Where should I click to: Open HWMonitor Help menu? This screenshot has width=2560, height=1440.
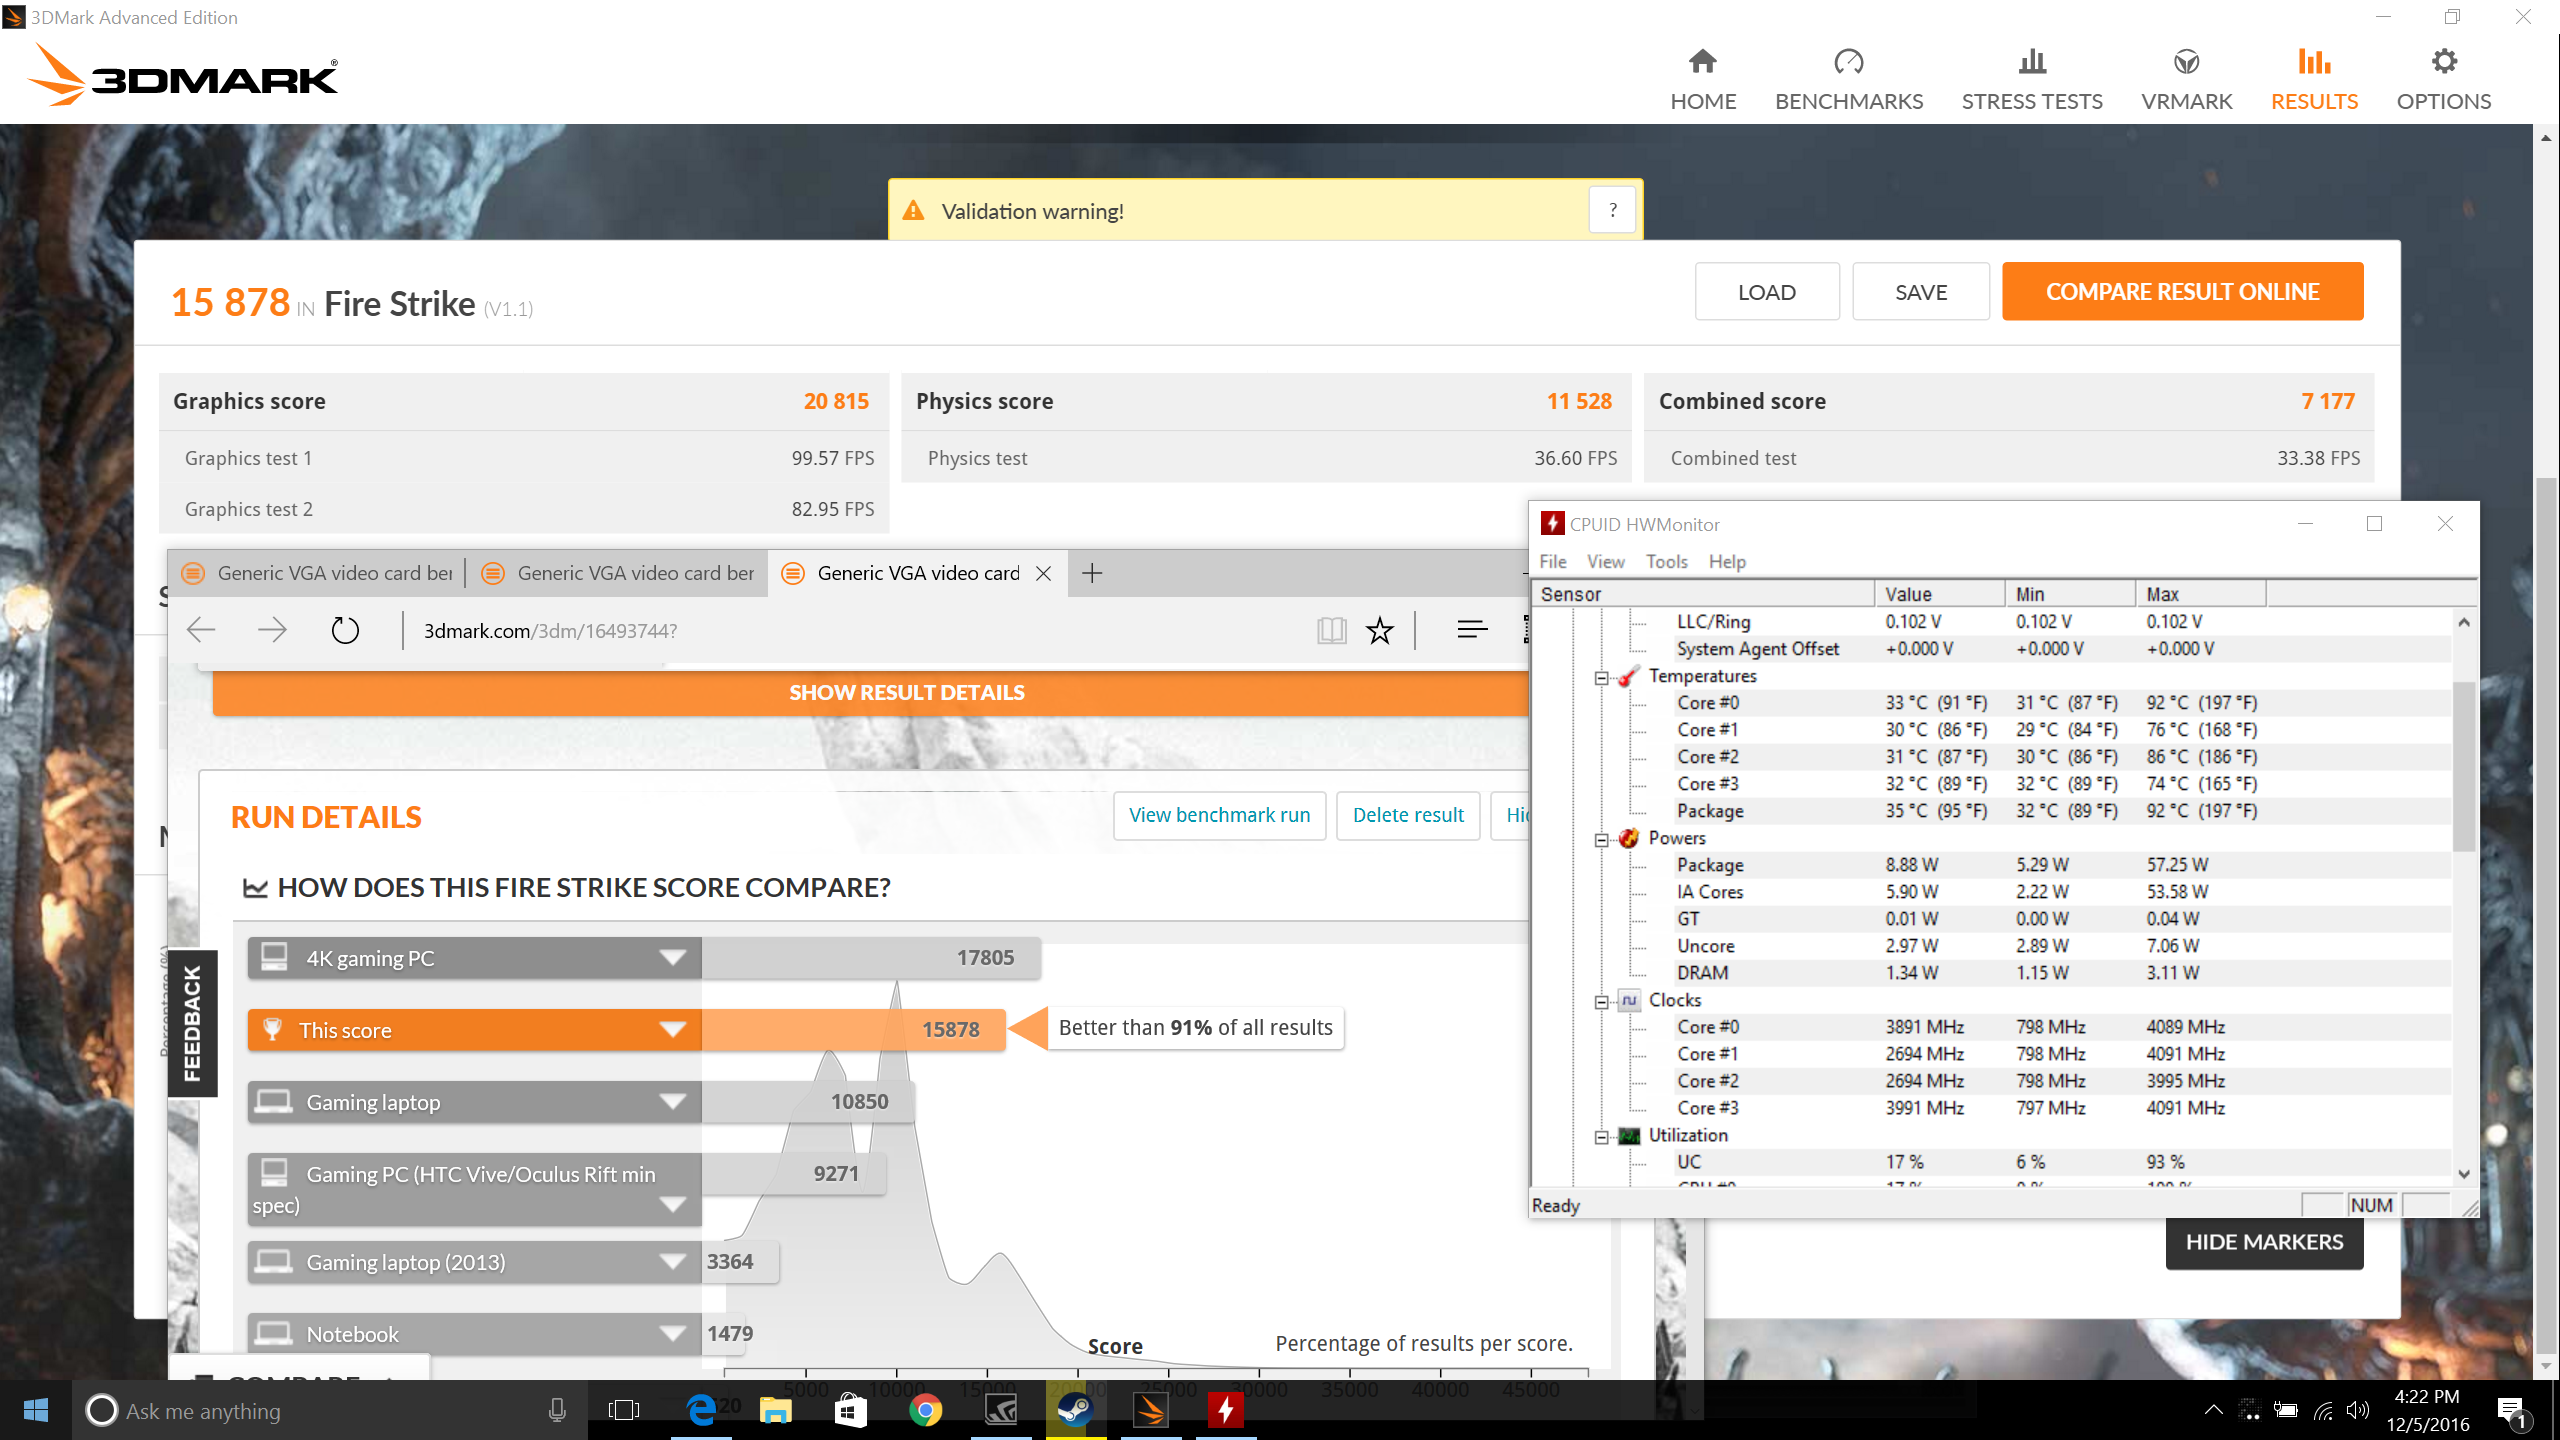pos(1726,561)
